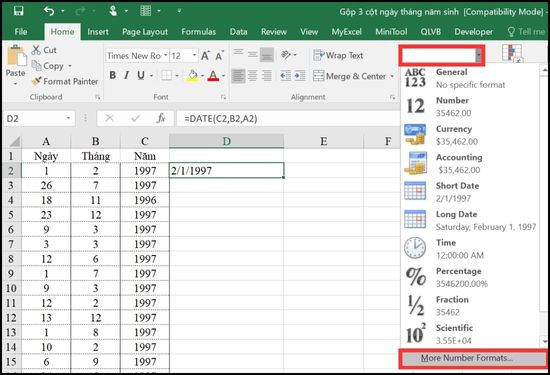Increase font size with large A icon
The height and width of the screenshot is (375, 550).
click(x=205, y=55)
